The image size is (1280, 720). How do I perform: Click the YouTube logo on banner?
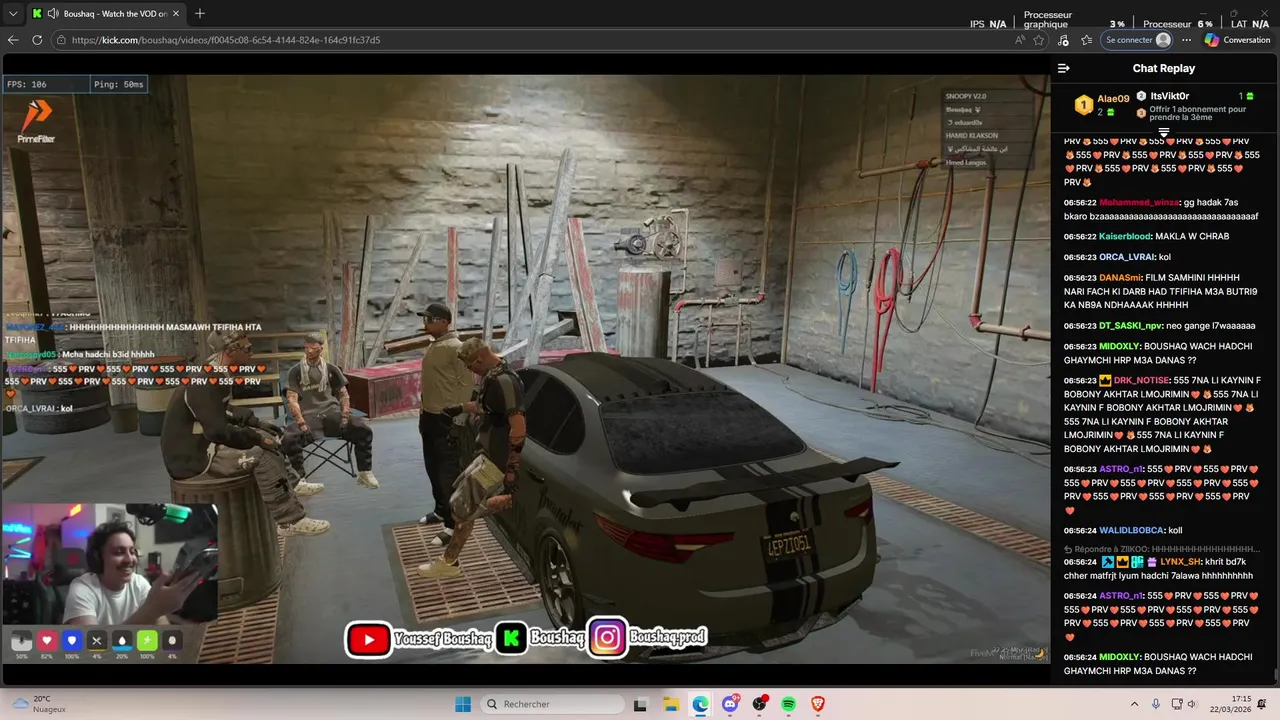pos(369,640)
